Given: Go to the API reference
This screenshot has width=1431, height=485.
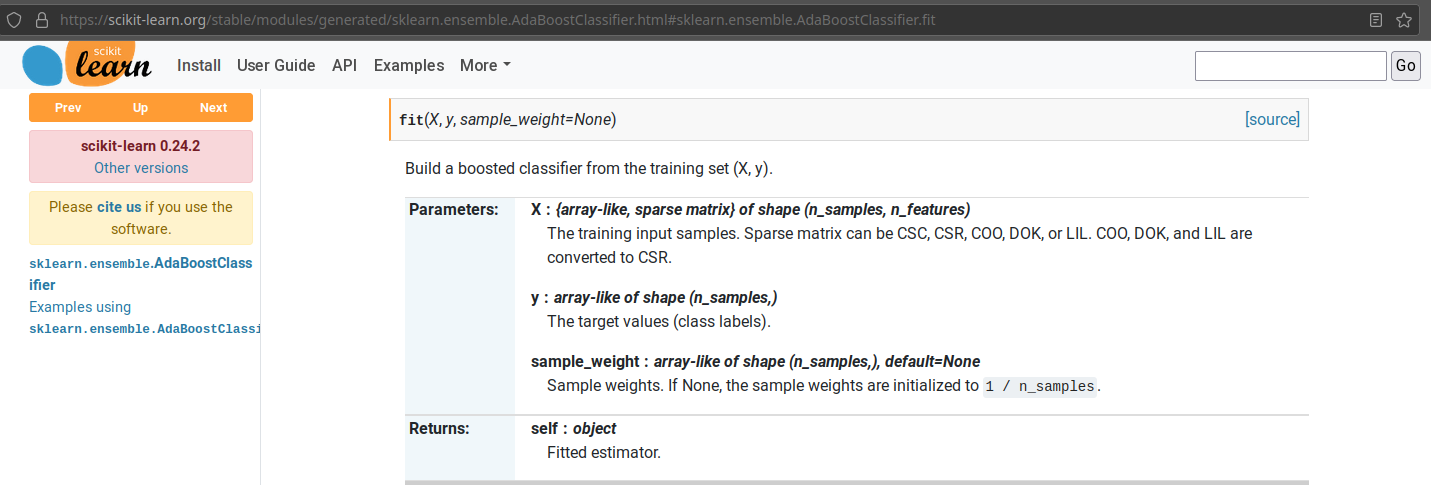Looking at the screenshot, I should tap(344, 65).
